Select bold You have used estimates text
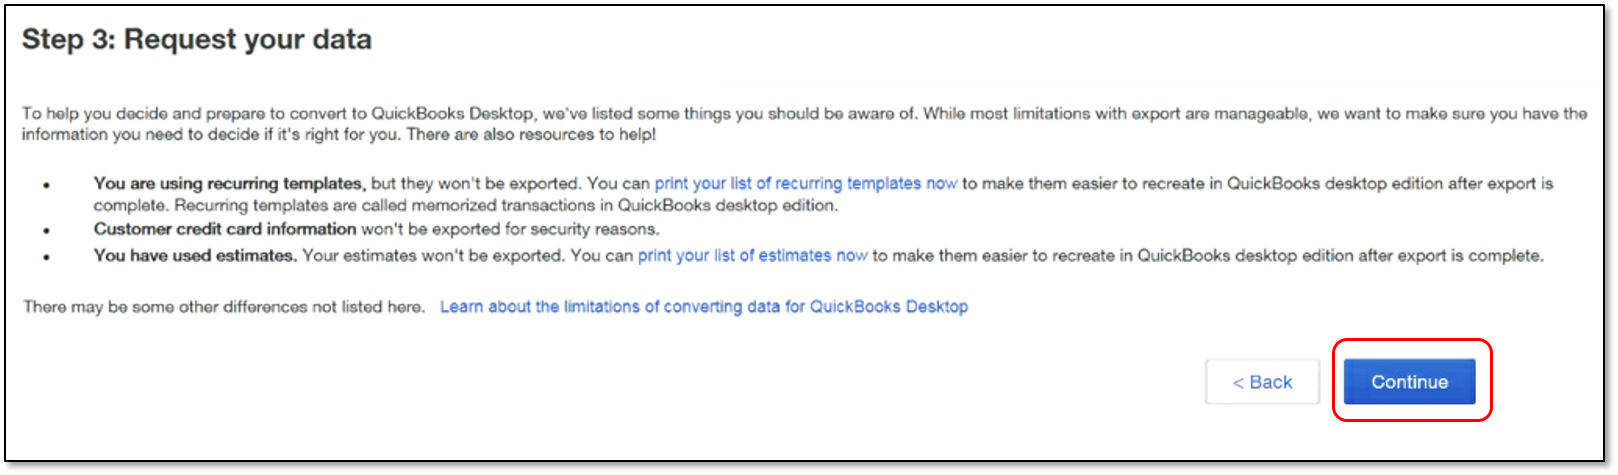Viewport: 1618px width, 475px height. click(x=195, y=256)
